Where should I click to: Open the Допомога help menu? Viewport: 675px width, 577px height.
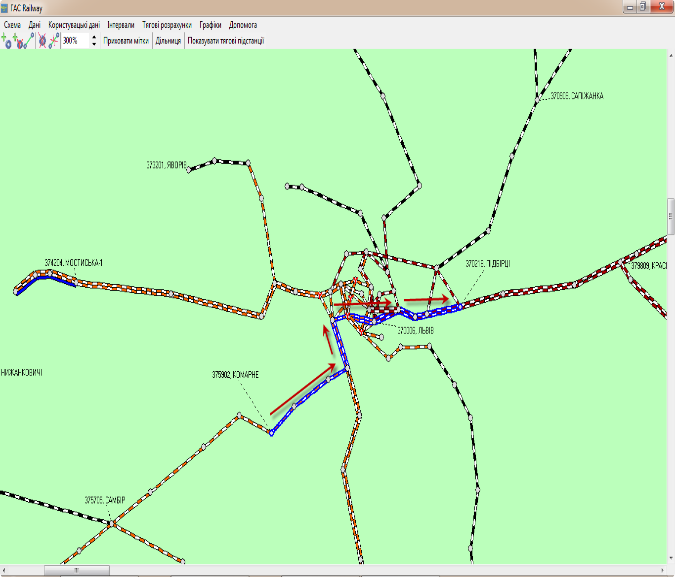click(244, 23)
